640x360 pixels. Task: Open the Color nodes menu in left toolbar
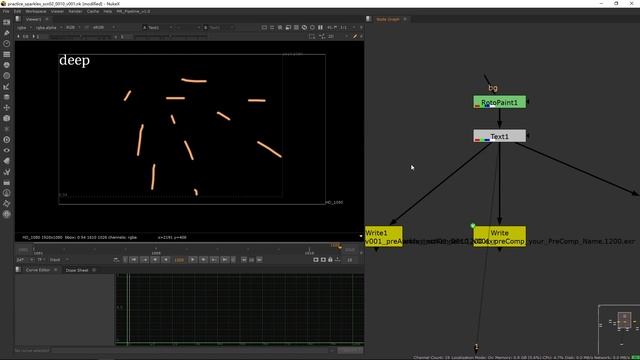pyautogui.click(x=7, y=65)
